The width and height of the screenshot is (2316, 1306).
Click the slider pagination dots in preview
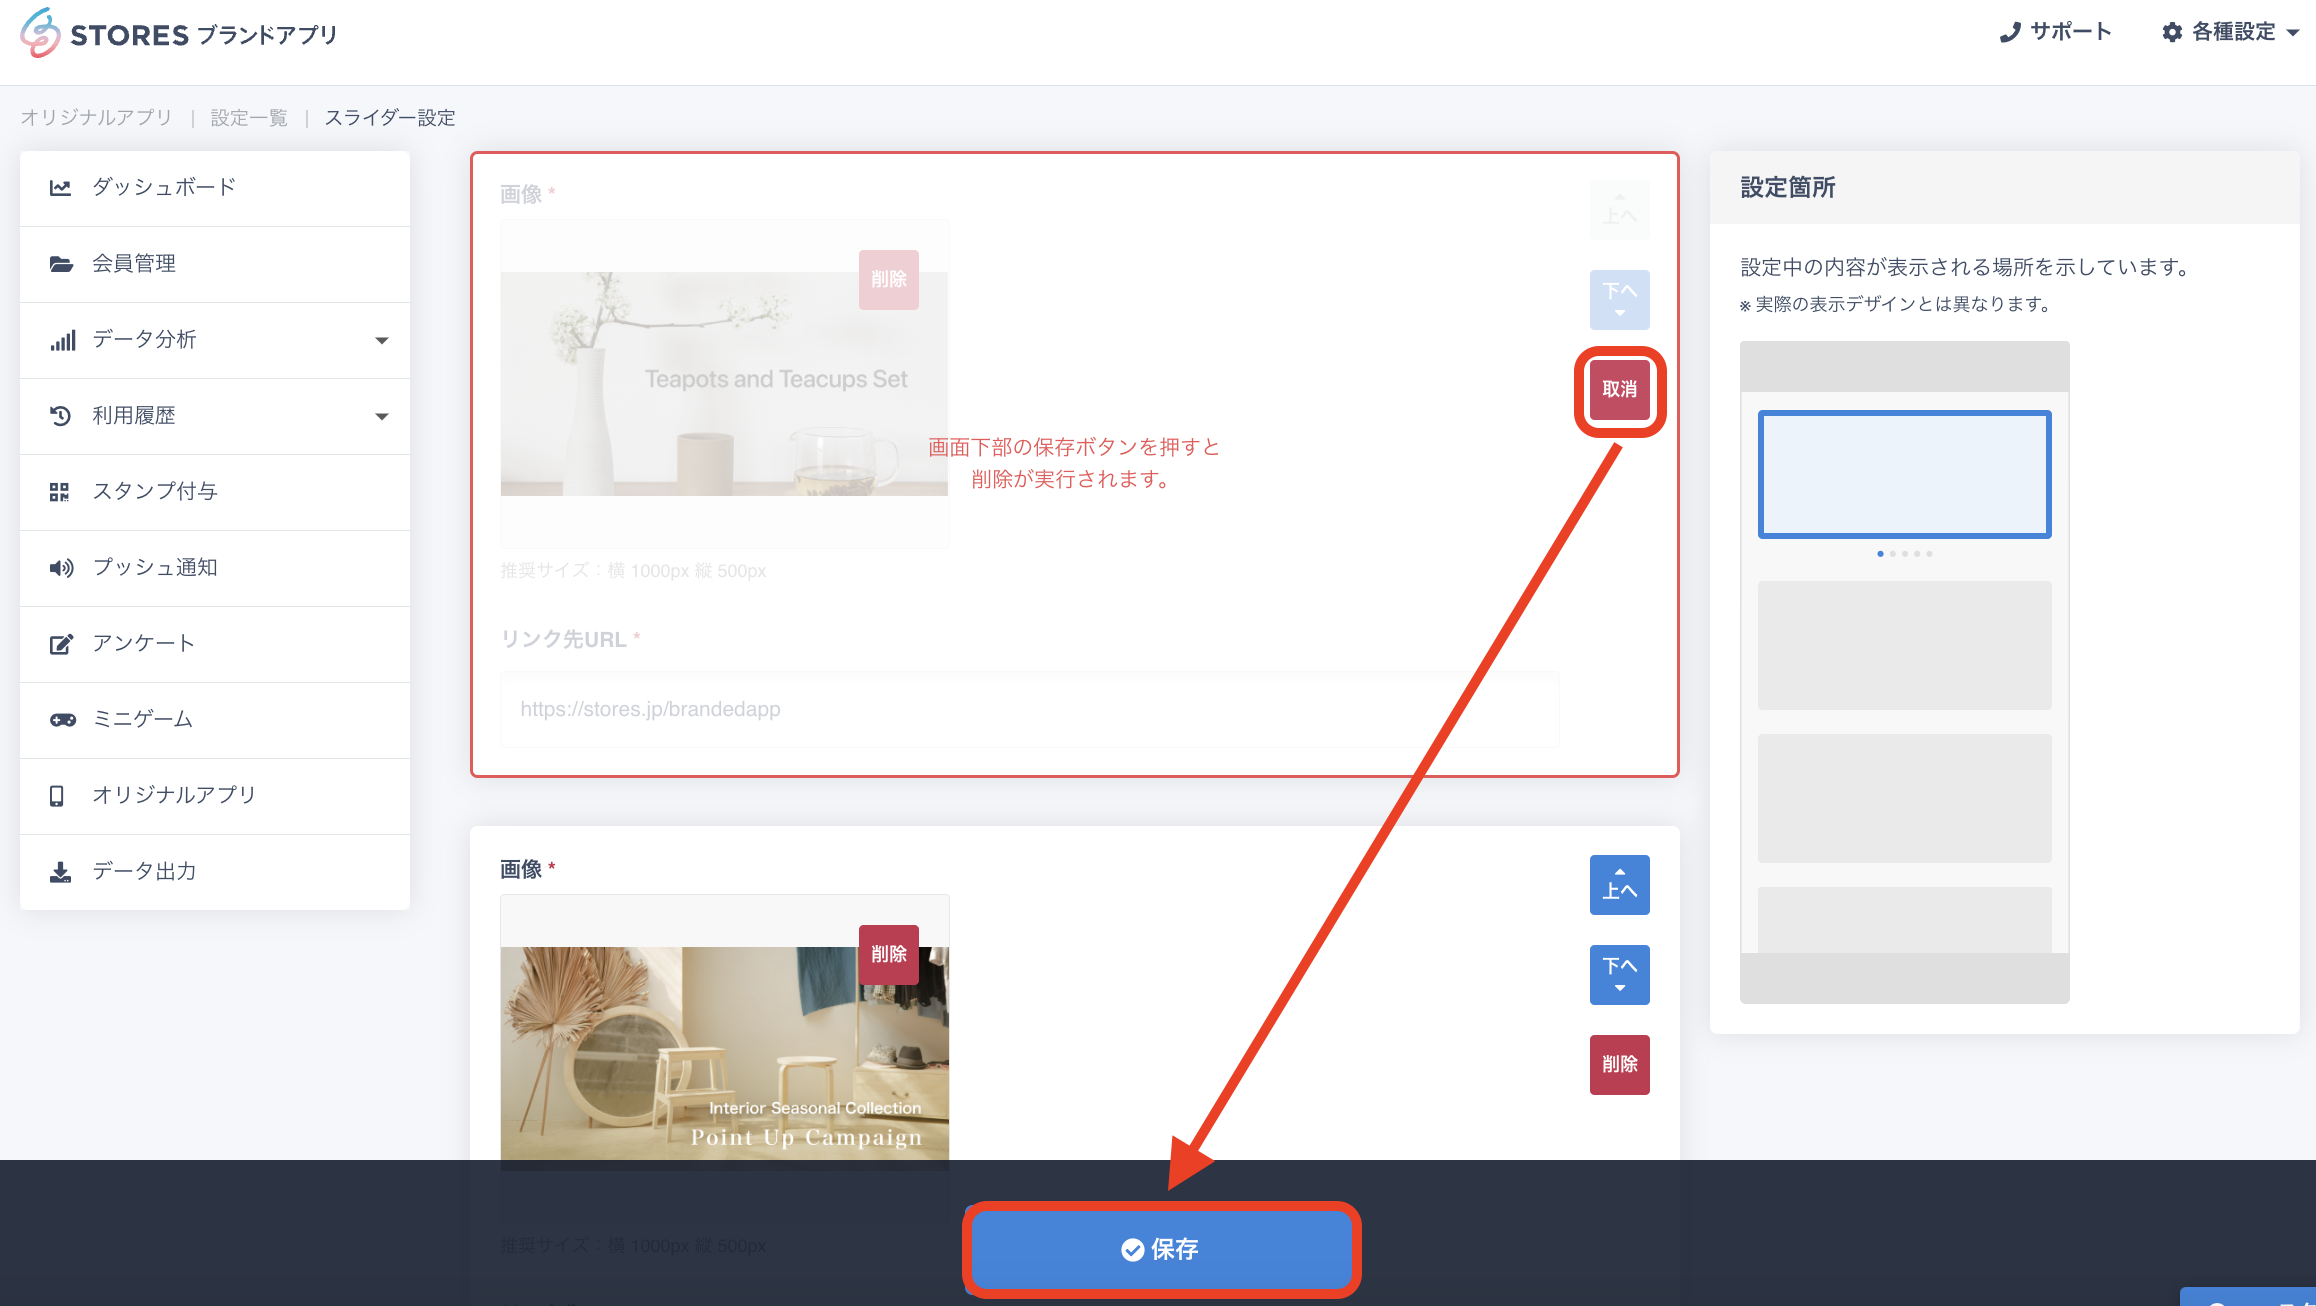coord(1905,554)
